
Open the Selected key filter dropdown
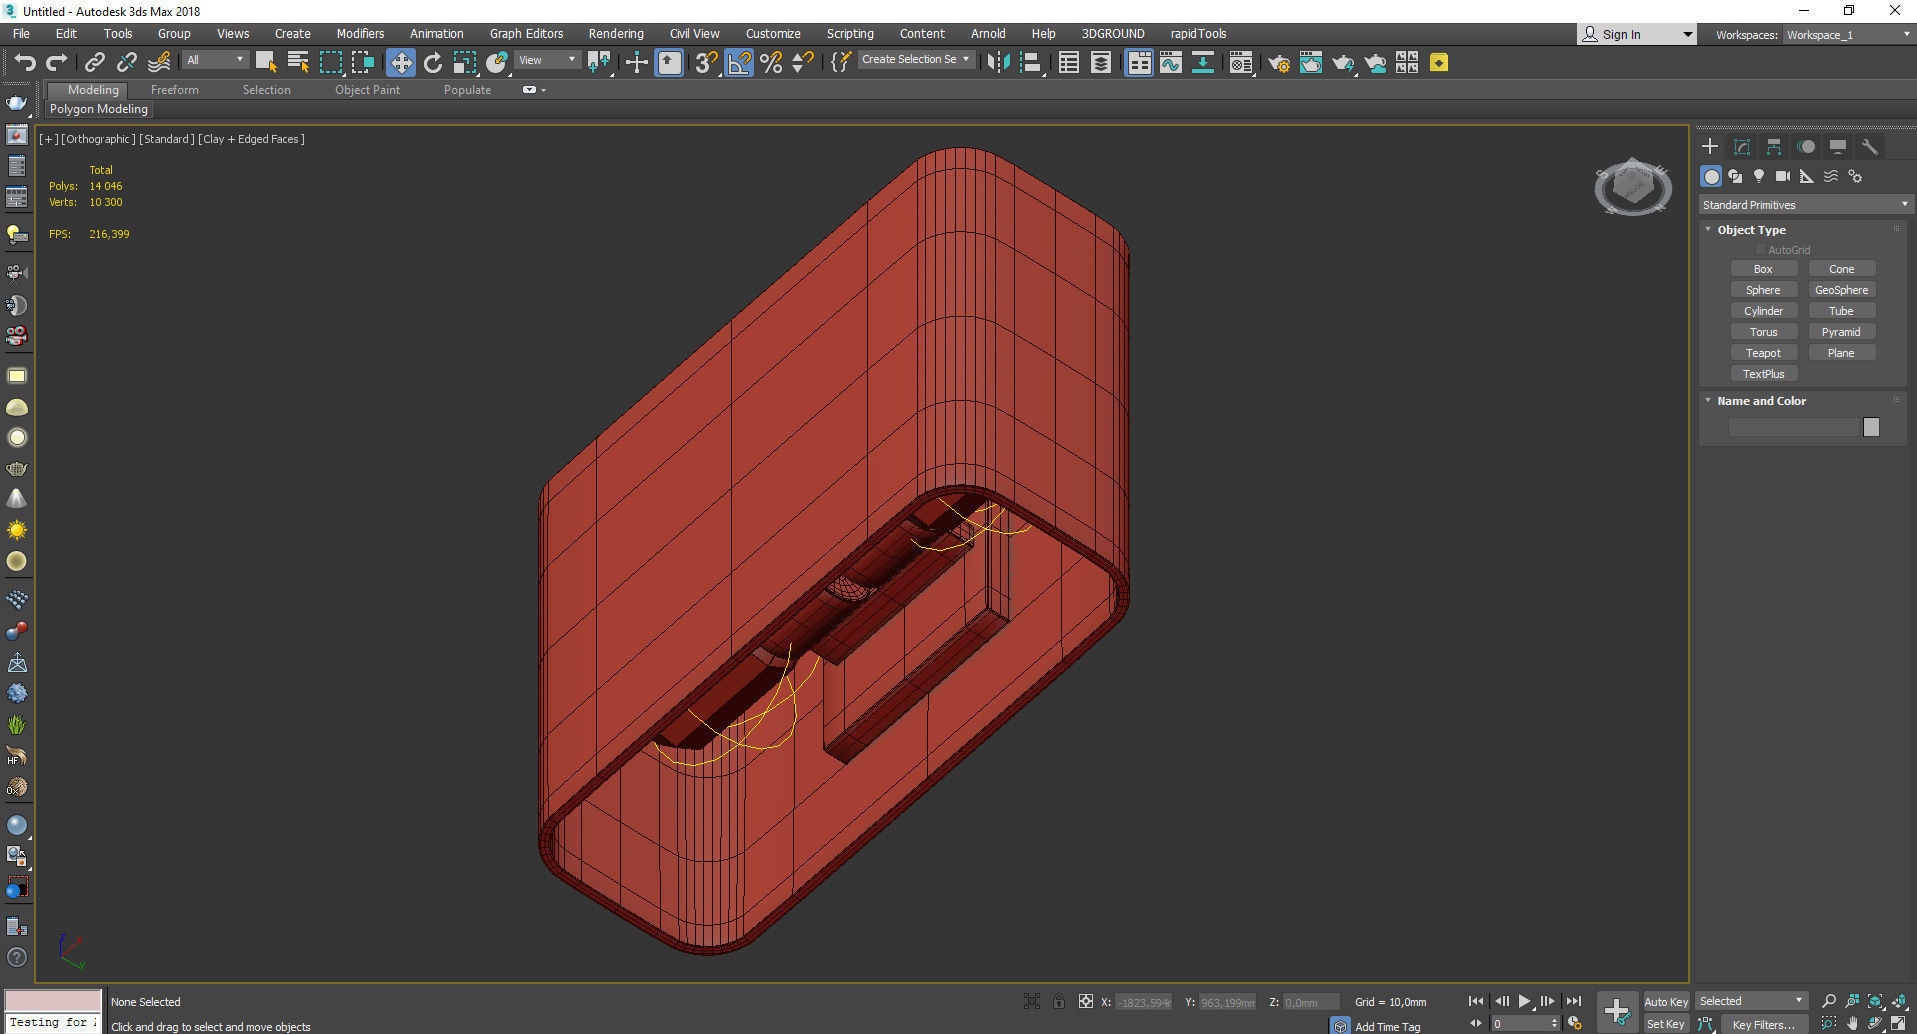tap(1752, 1001)
